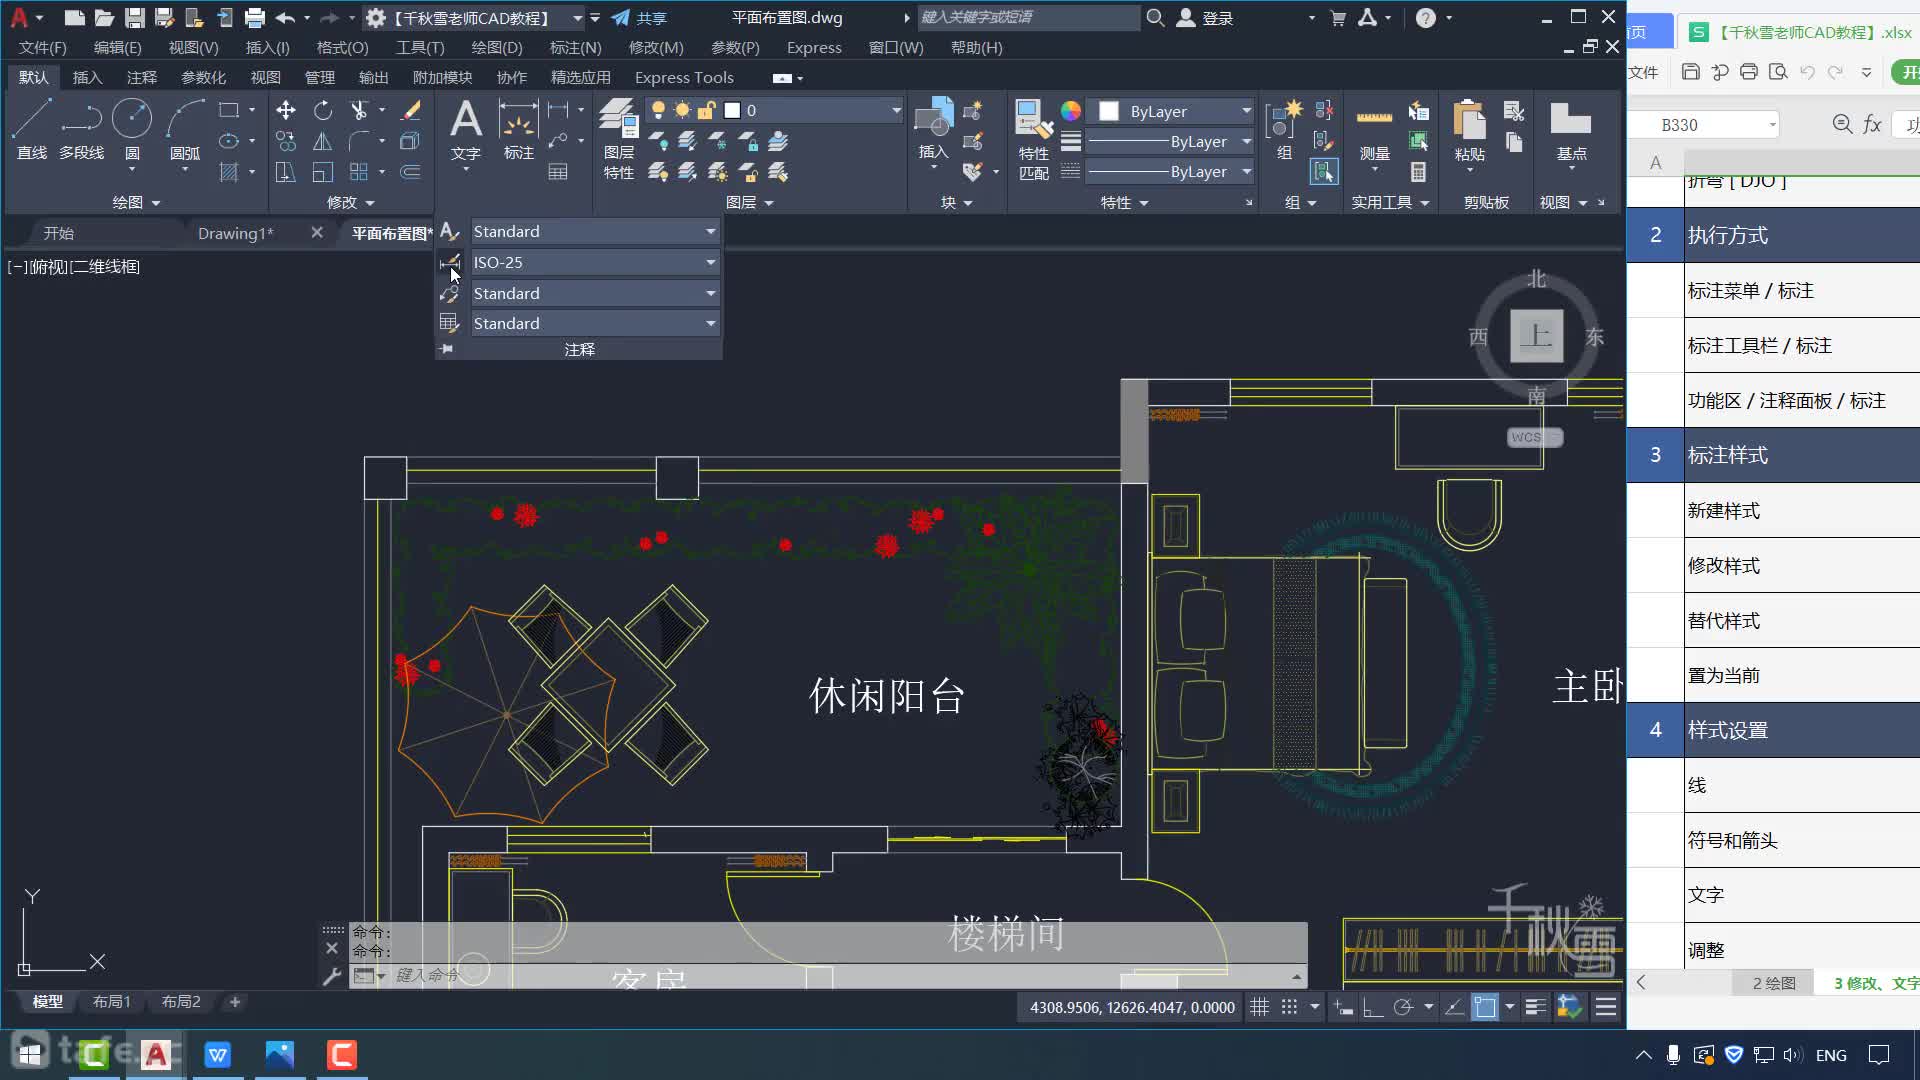Click 登录 sign-in button
This screenshot has height=1080, width=1920.
[1204, 18]
